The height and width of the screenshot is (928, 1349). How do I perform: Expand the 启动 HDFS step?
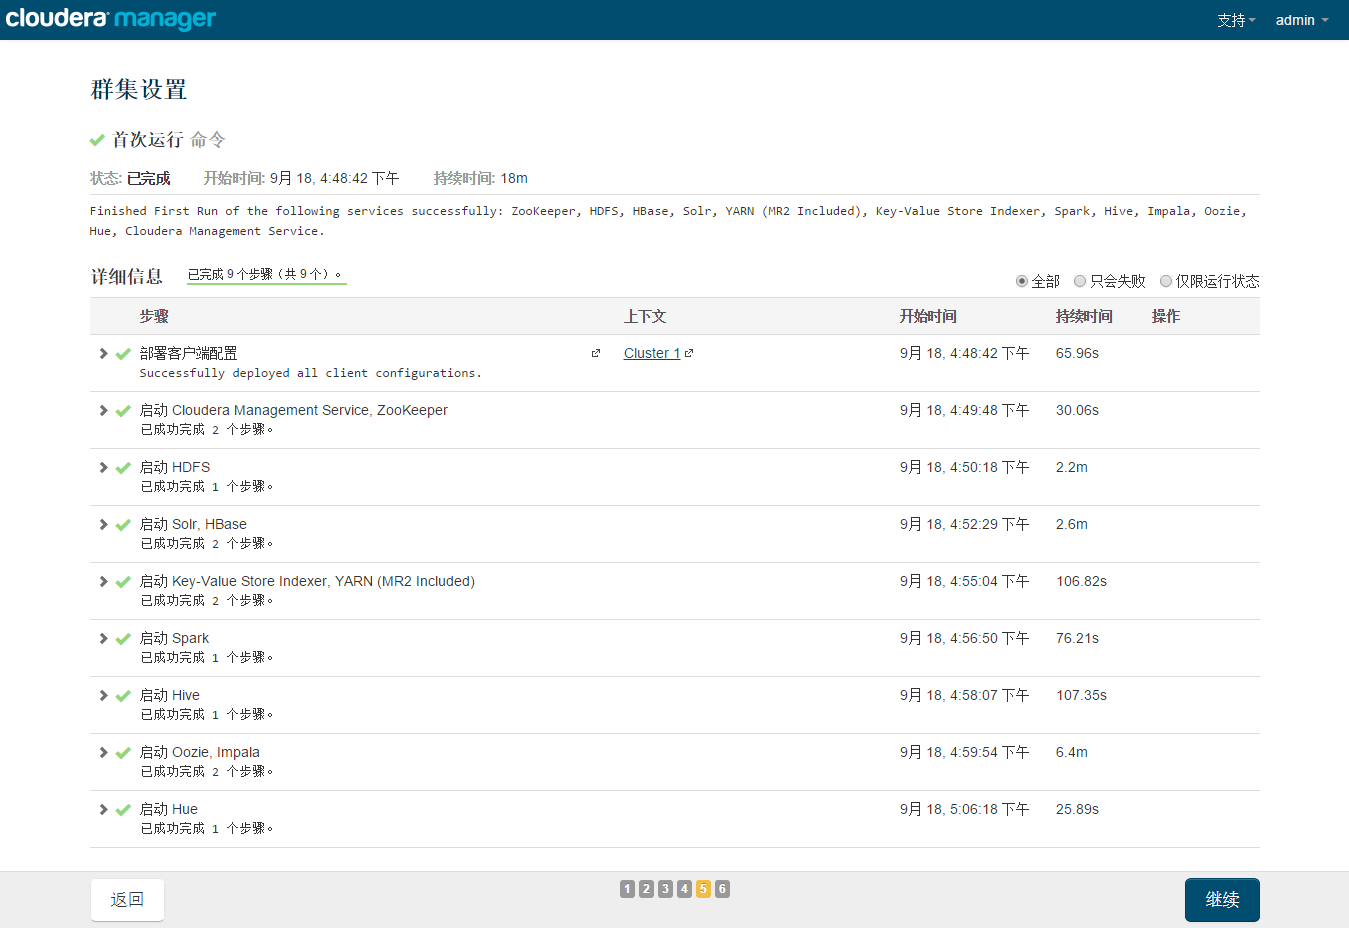(x=103, y=467)
